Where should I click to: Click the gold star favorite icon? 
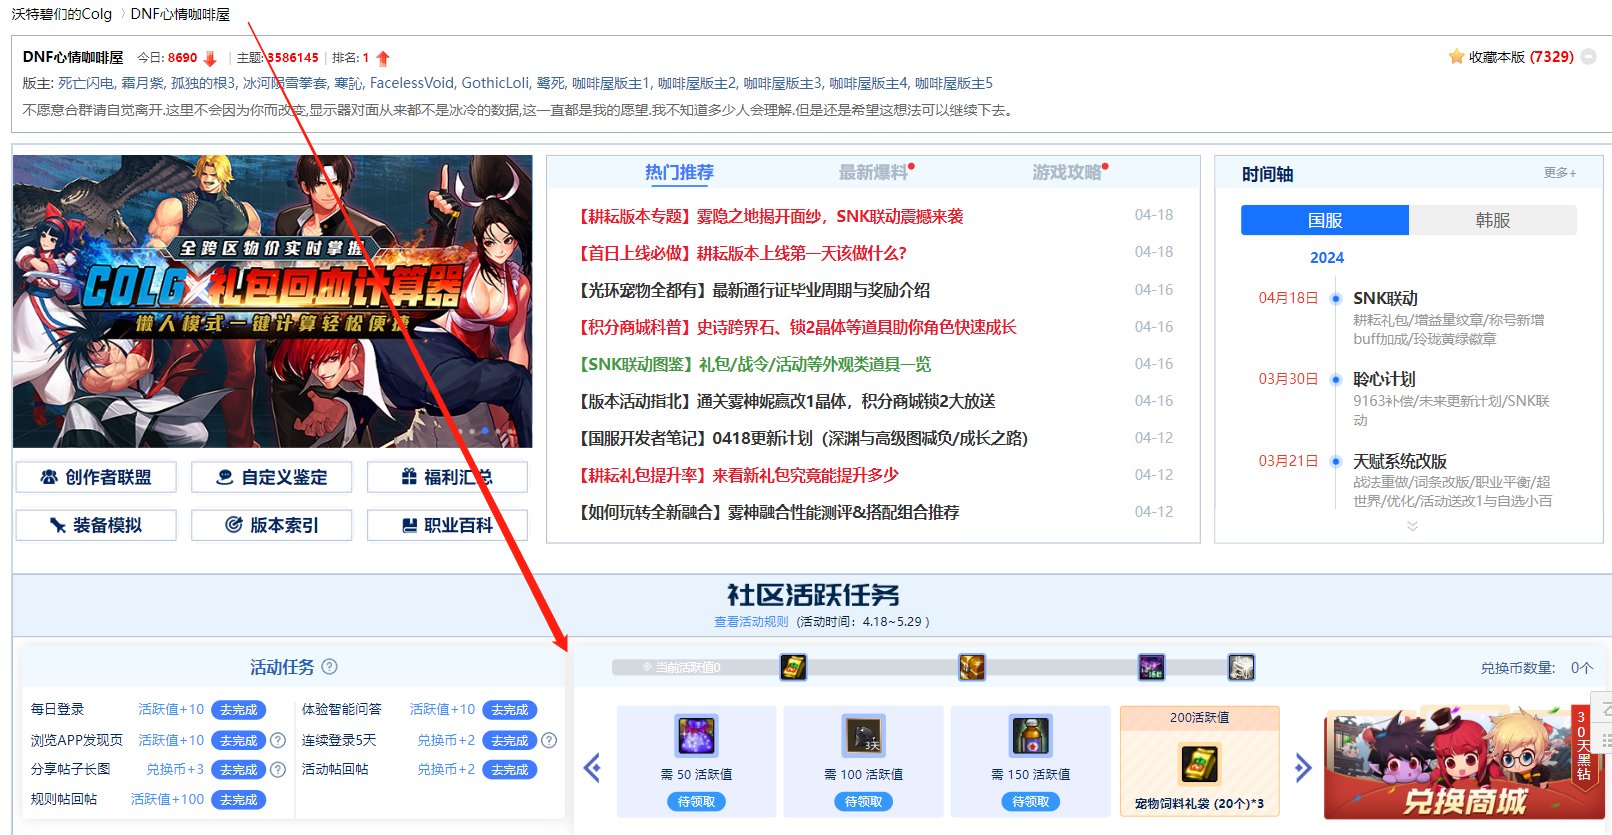click(x=1456, y=57)
